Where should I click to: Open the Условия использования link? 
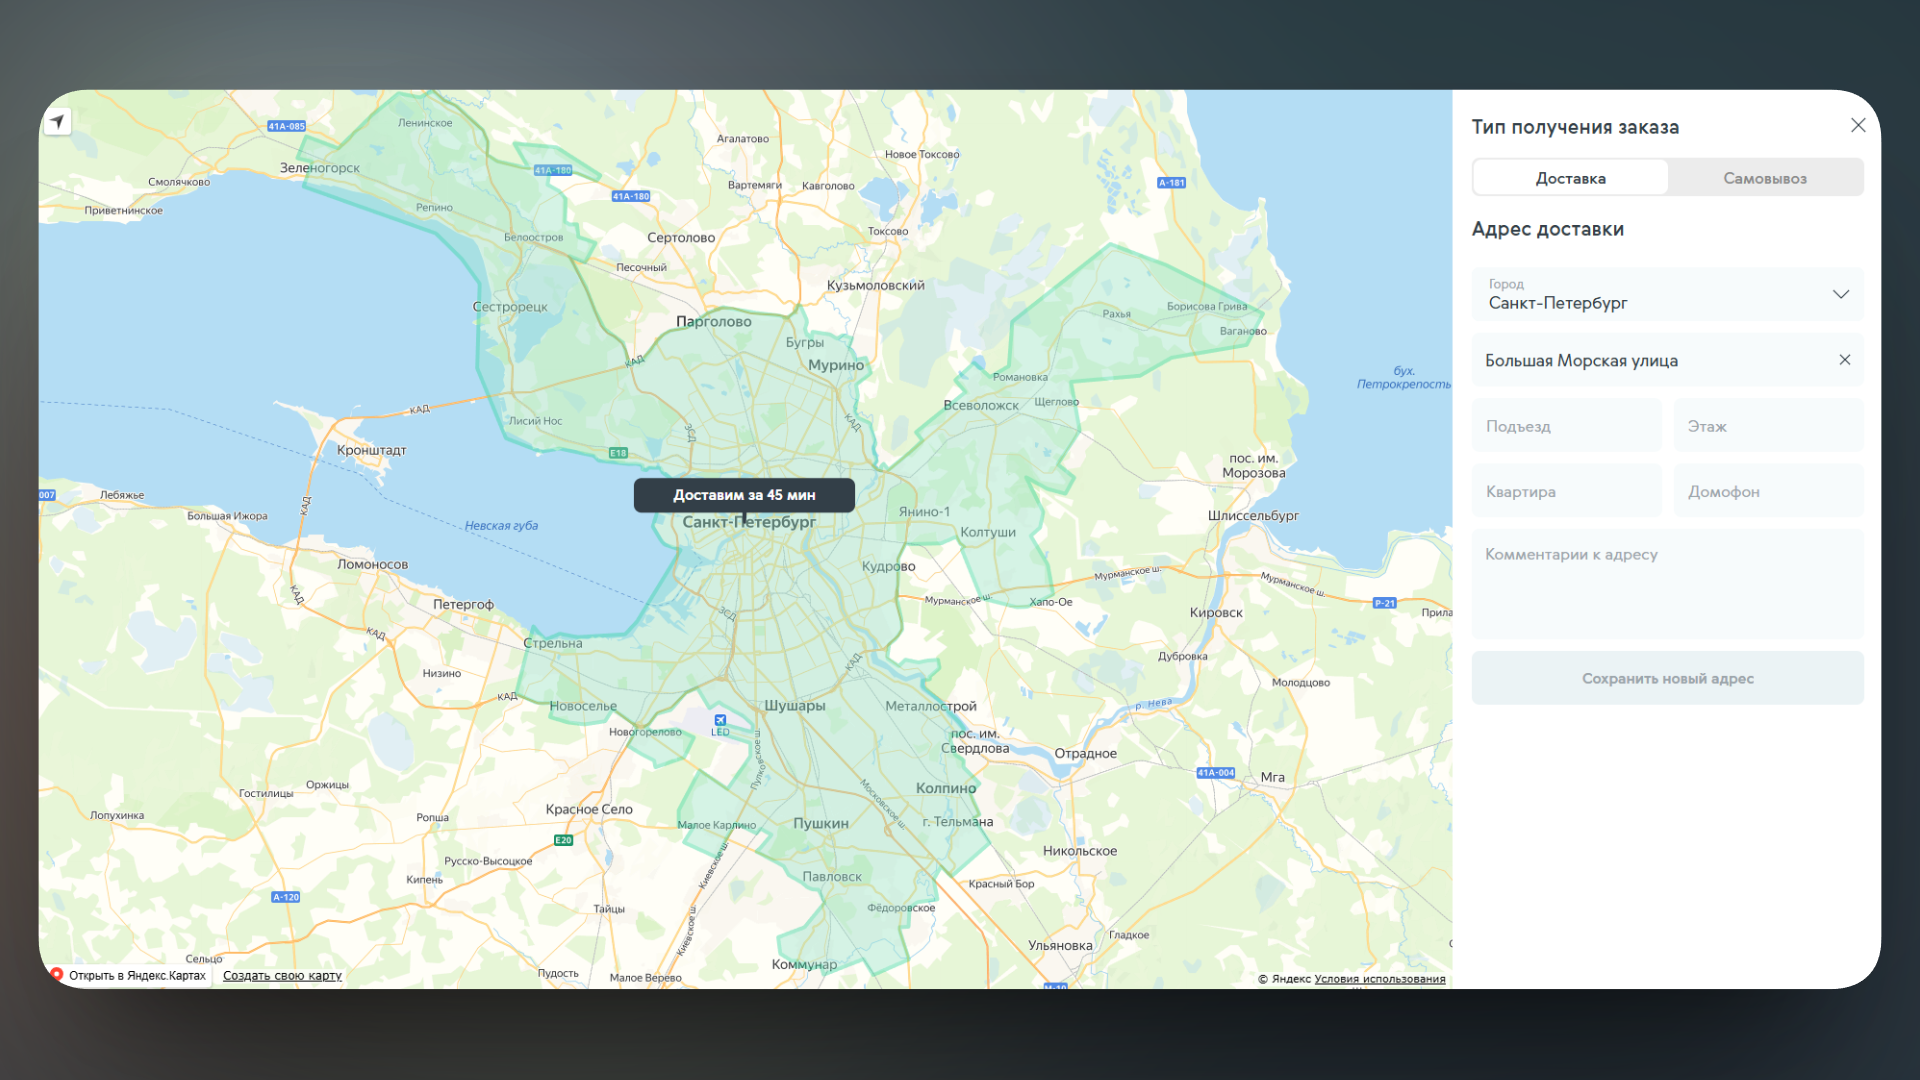click(1379, 979)
